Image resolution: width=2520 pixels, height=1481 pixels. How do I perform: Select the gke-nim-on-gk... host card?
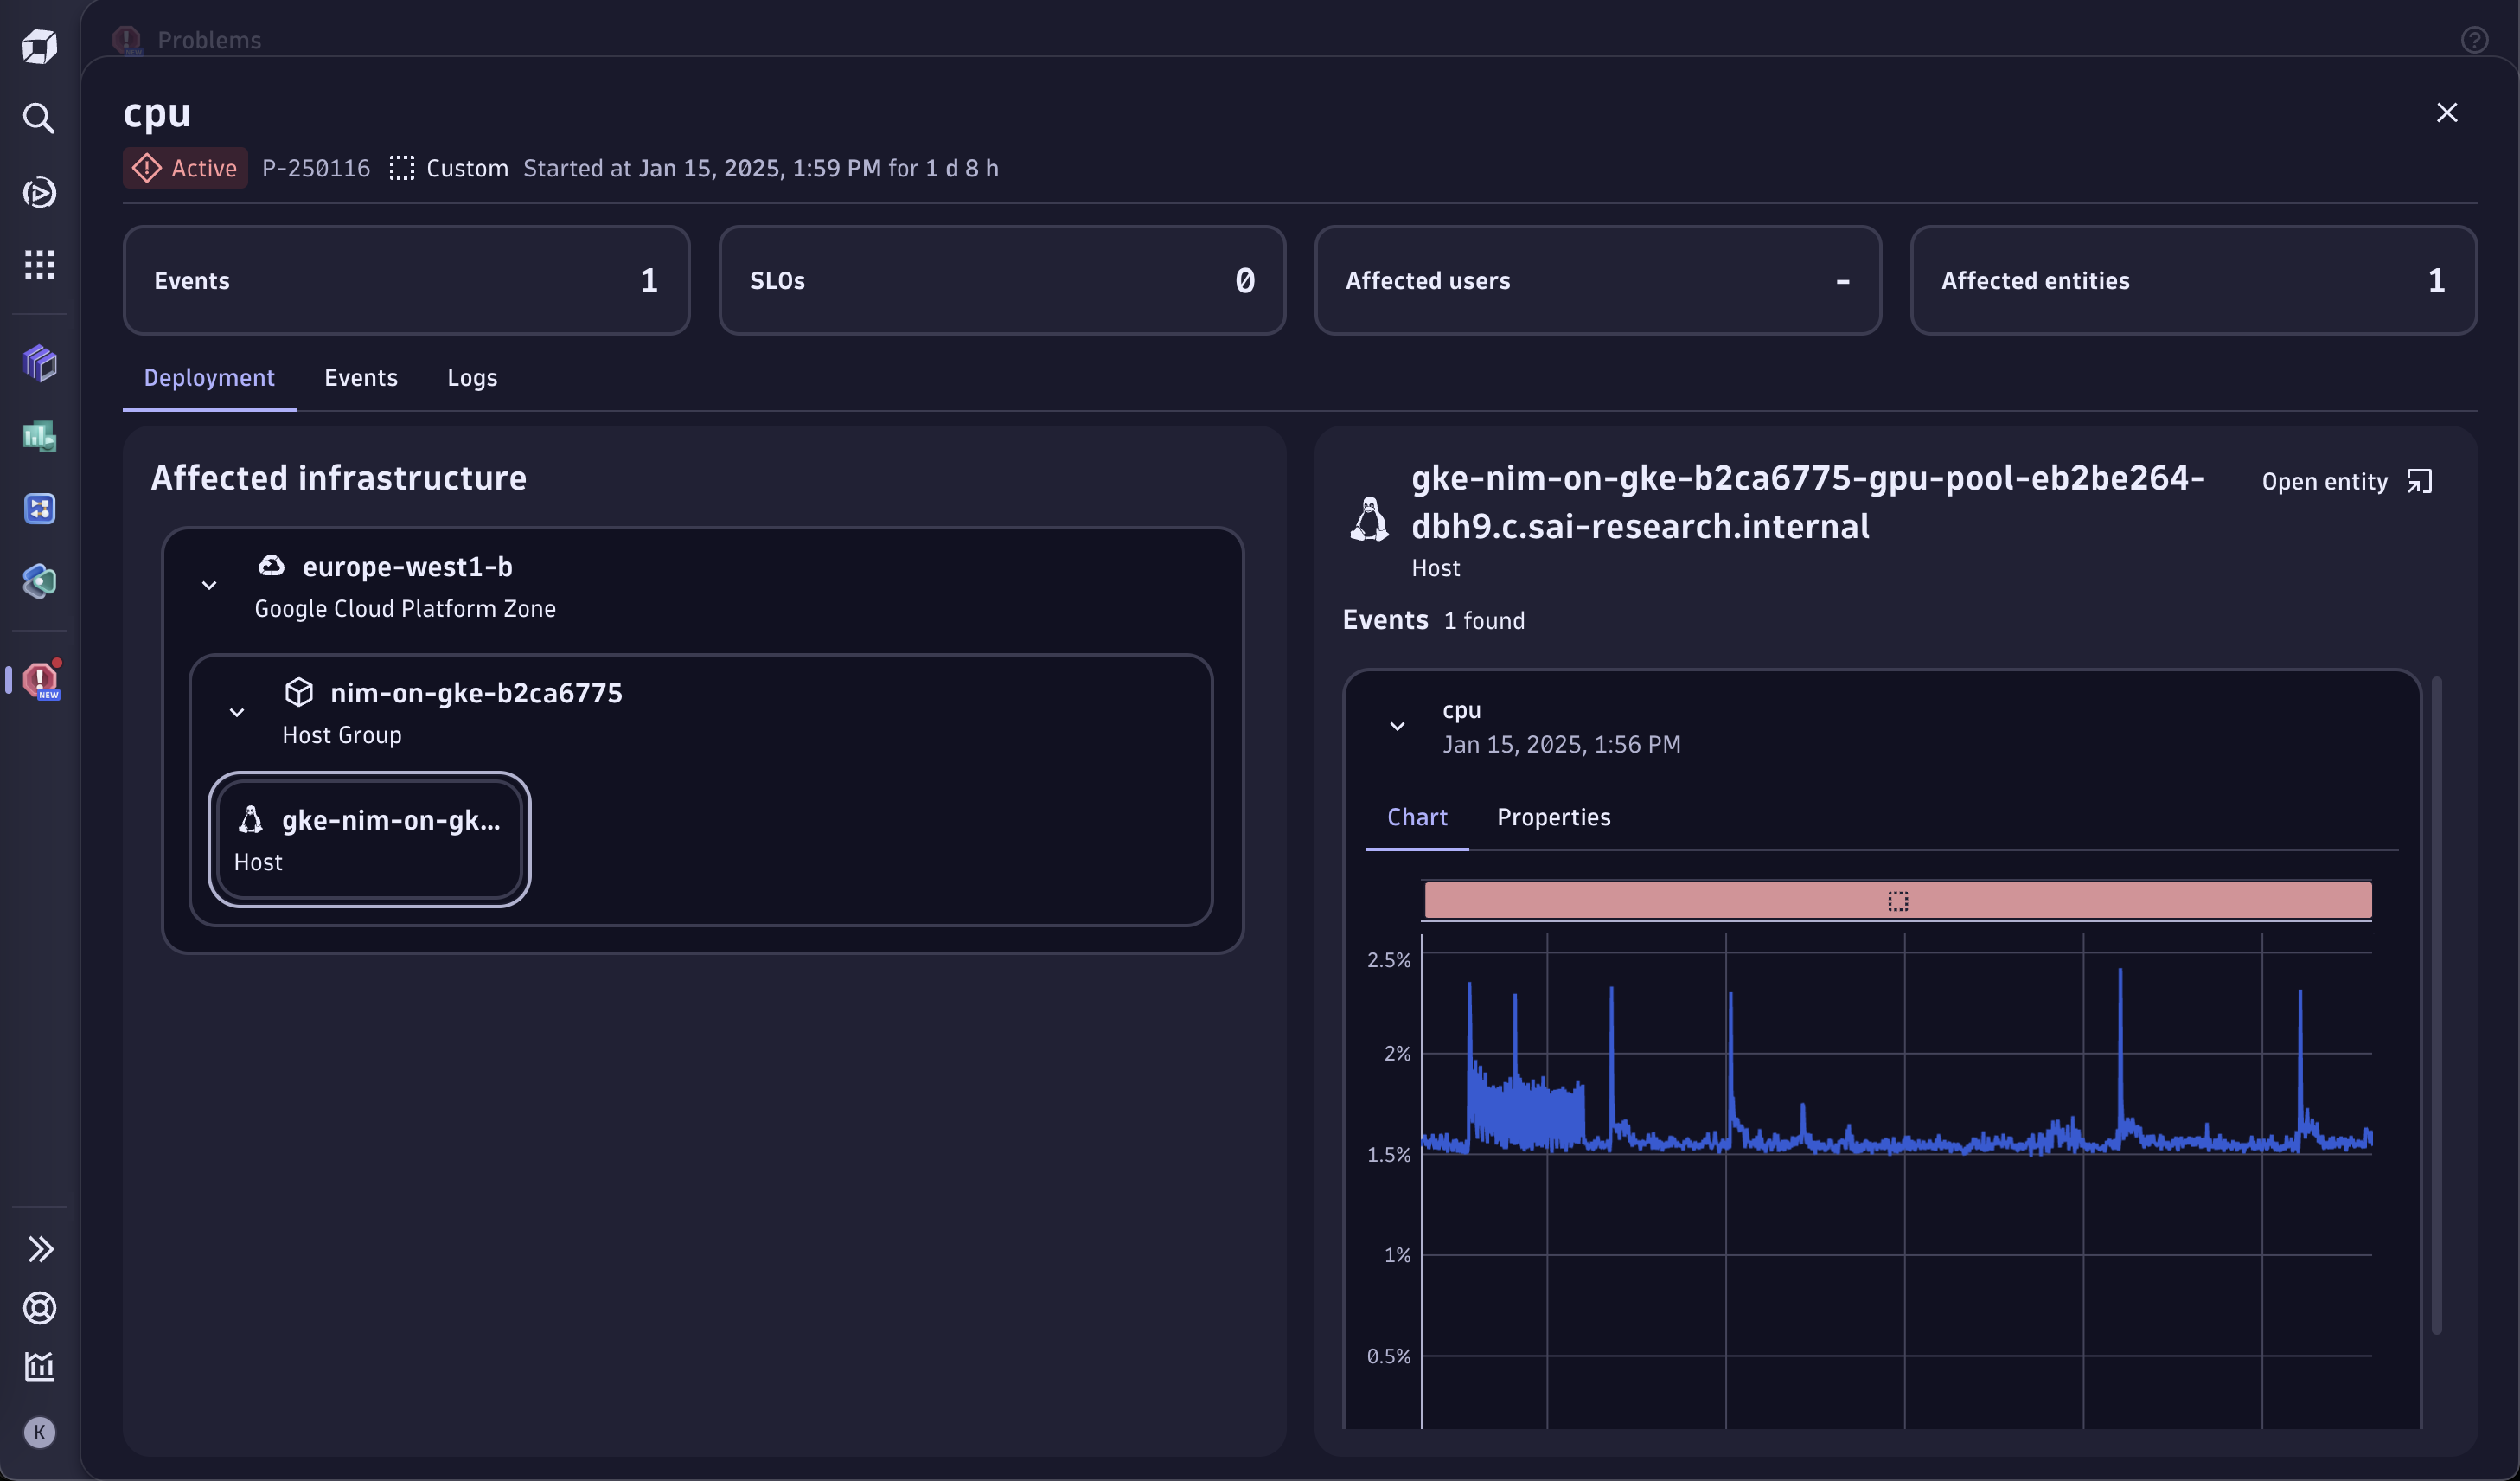pos(369,840)
